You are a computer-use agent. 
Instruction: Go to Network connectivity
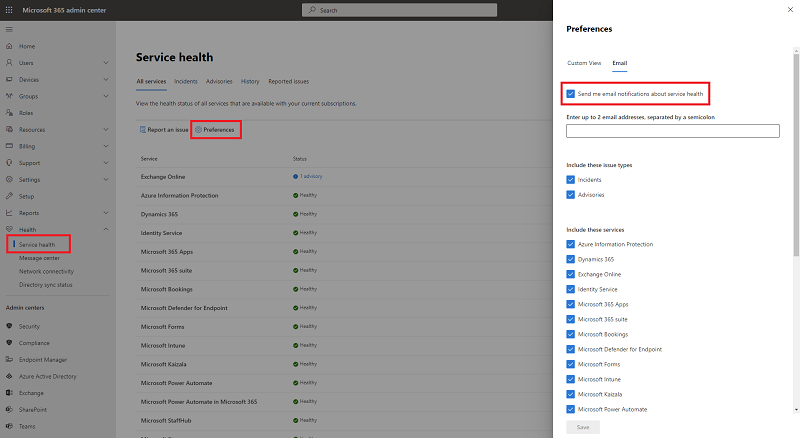click(46, 272)
